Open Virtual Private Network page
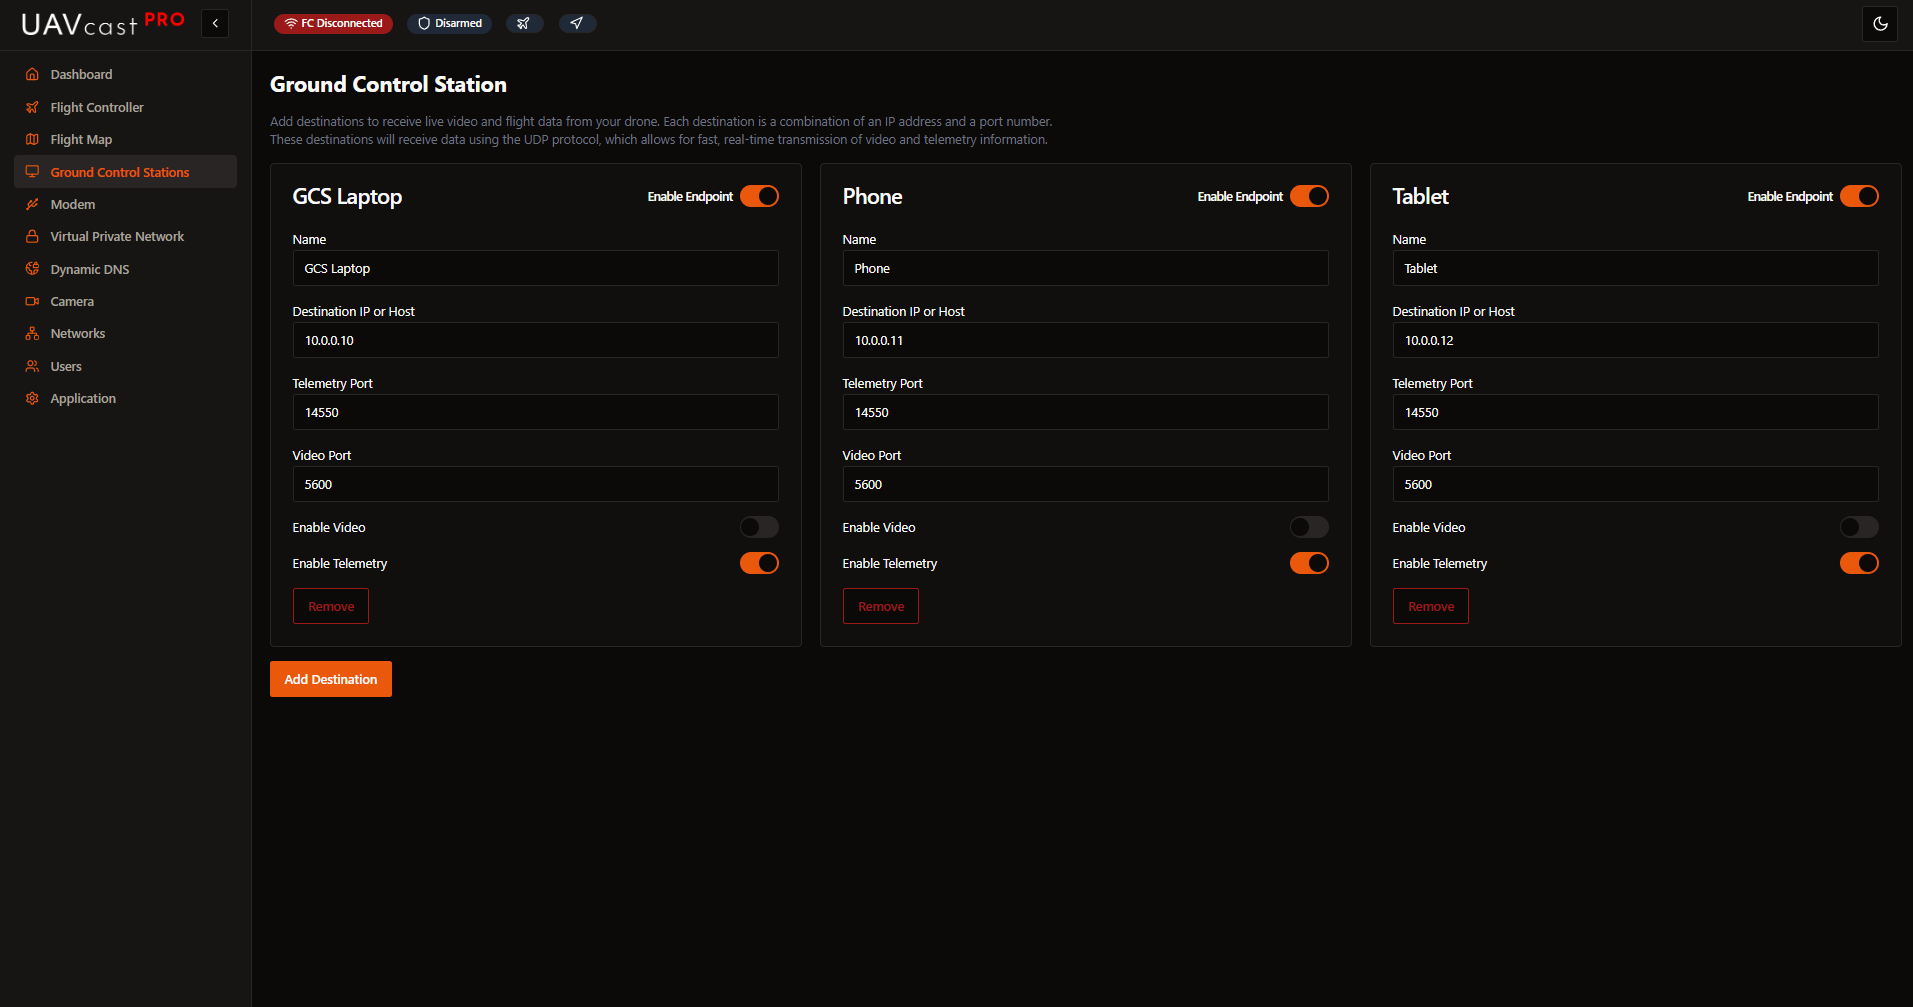 117,237
